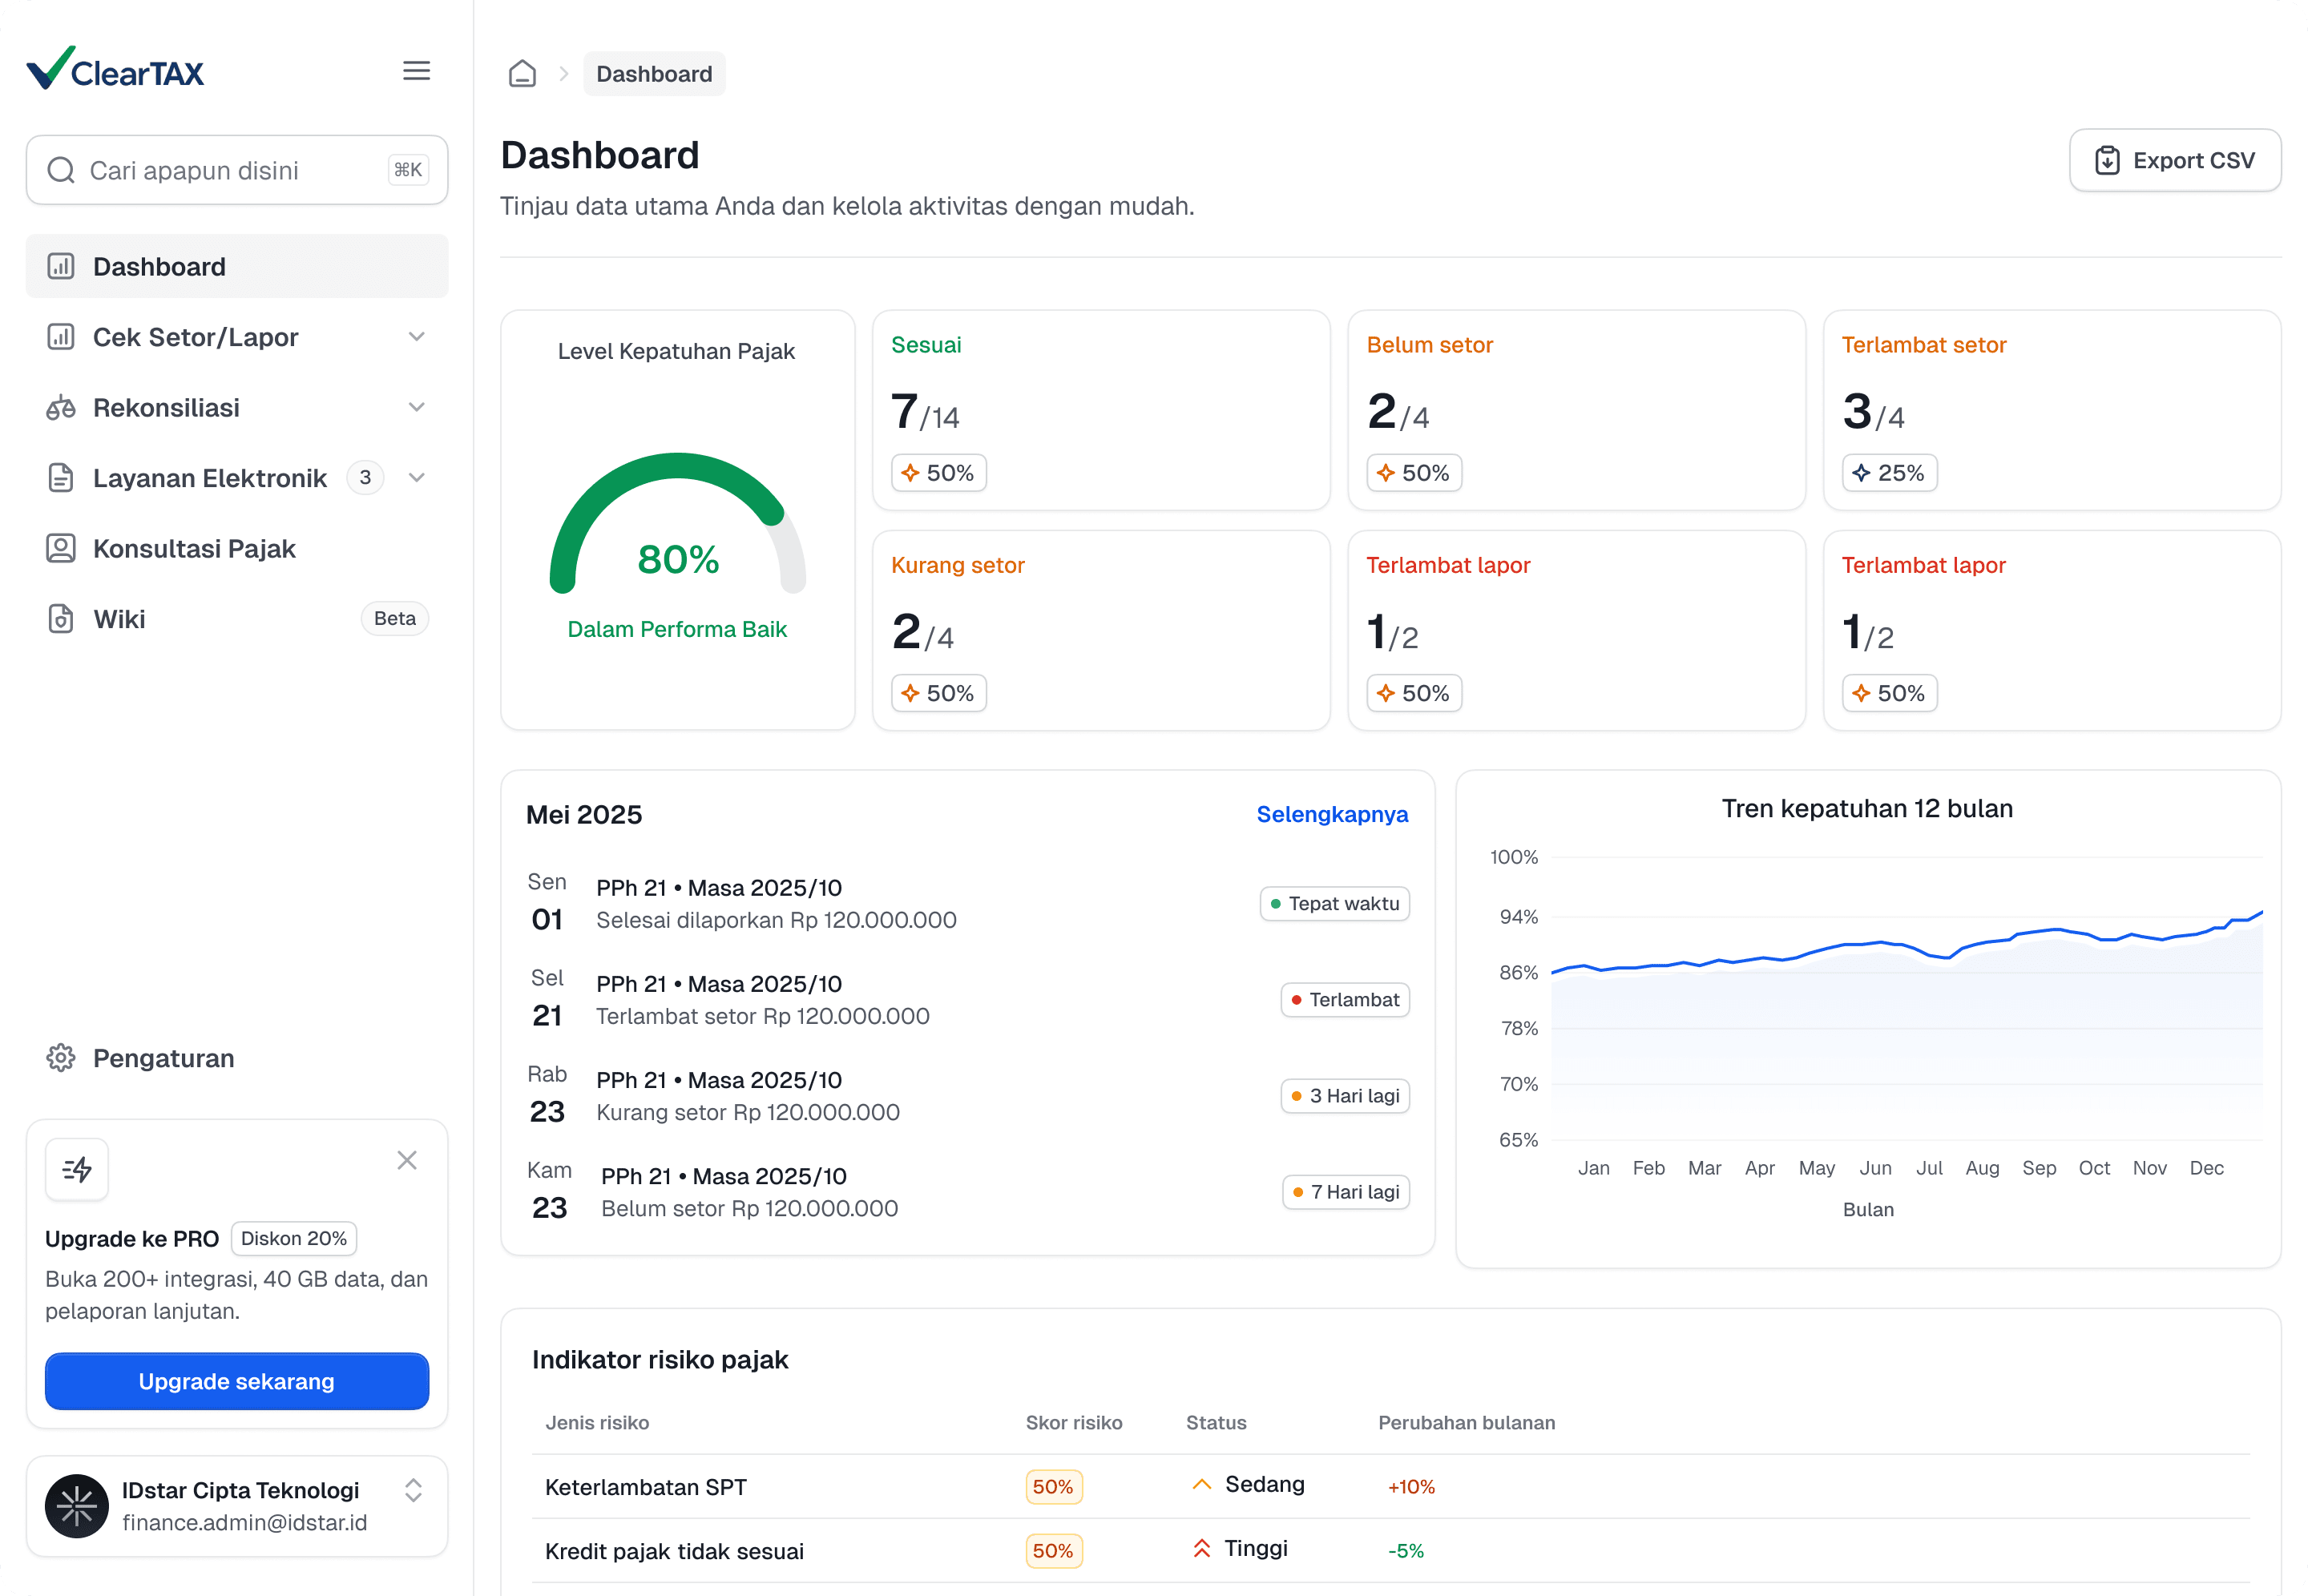
Task: Focus the Cari apapun disini search field
Action: pos(237,170)
